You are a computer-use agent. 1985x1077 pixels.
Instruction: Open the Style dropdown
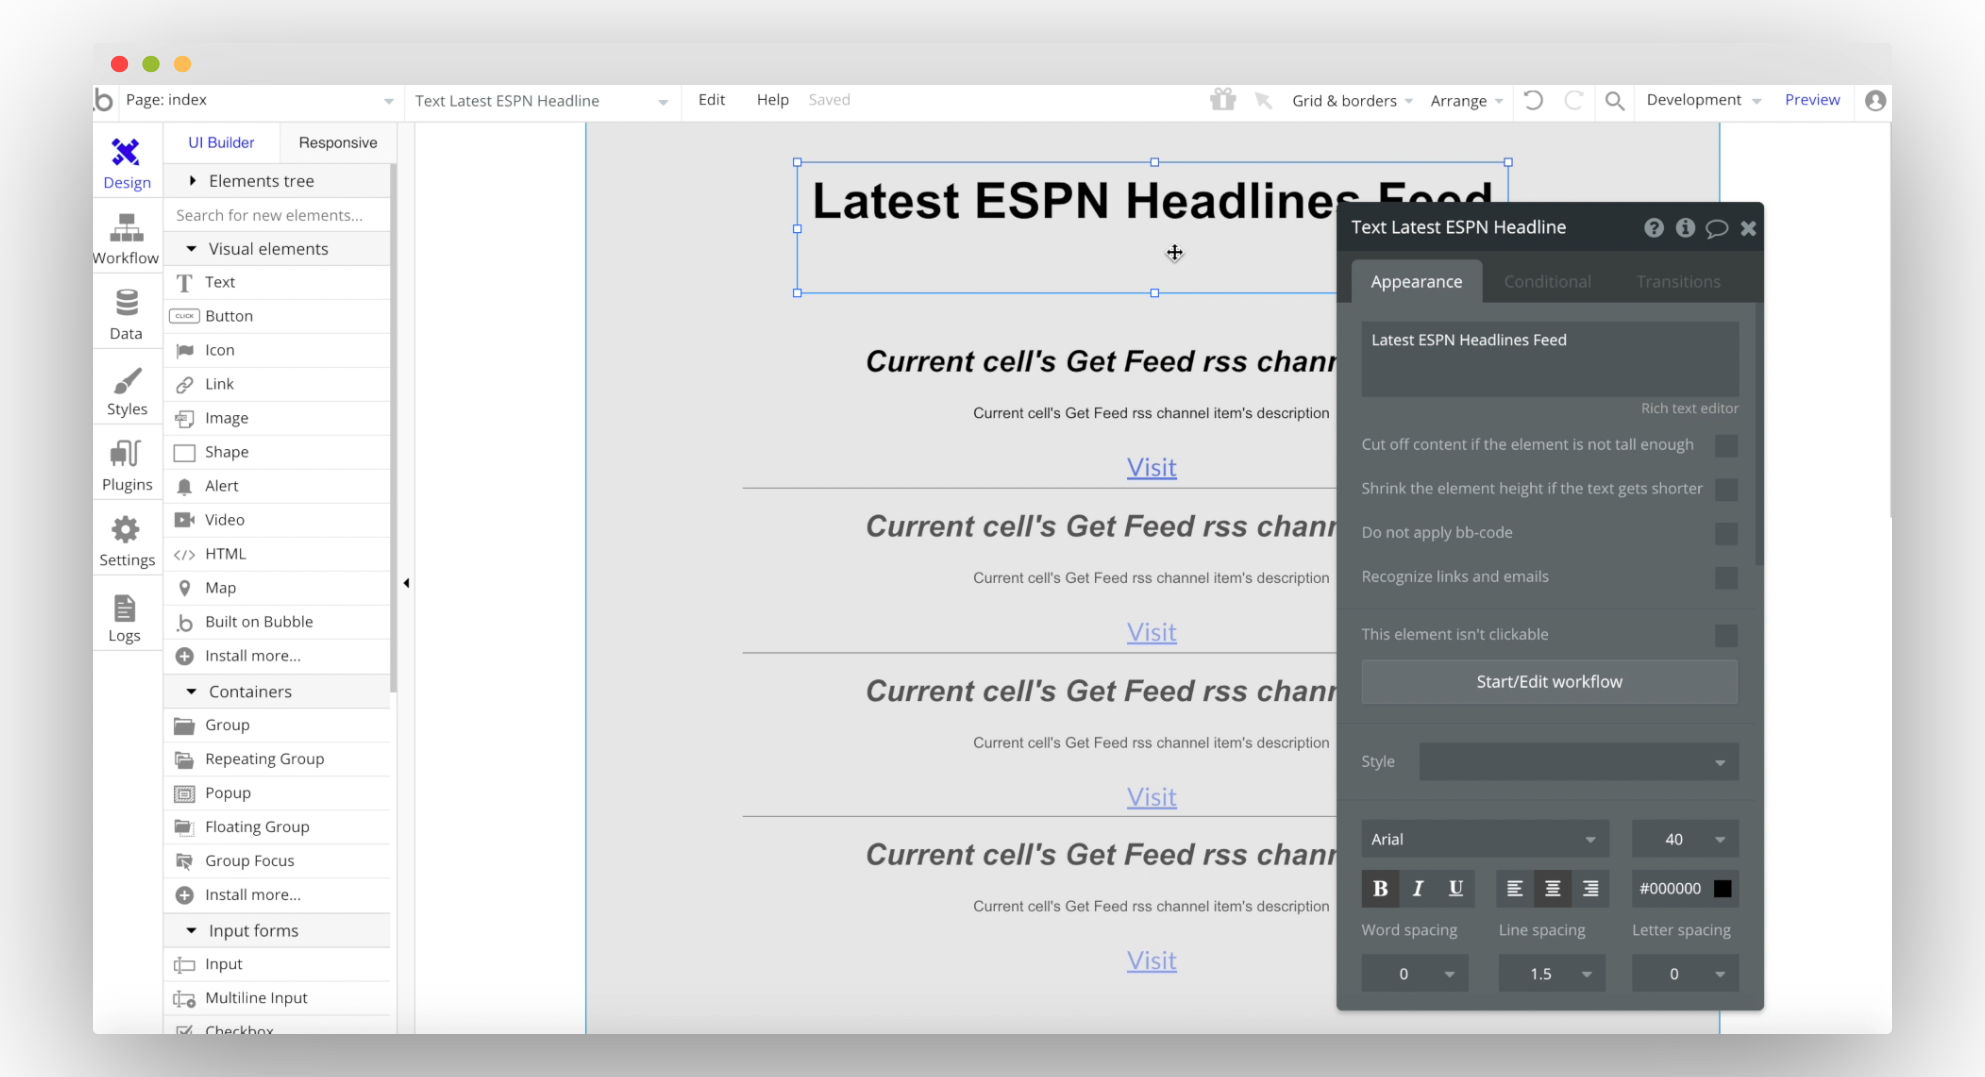coord(1578,762)
